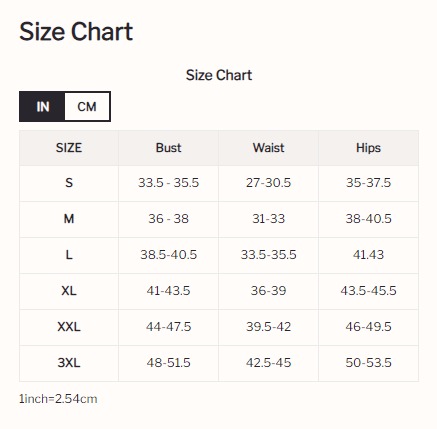The image size is (437, 429).
Task: Click the large Size Chart heading
Action: tap(76, 32)
